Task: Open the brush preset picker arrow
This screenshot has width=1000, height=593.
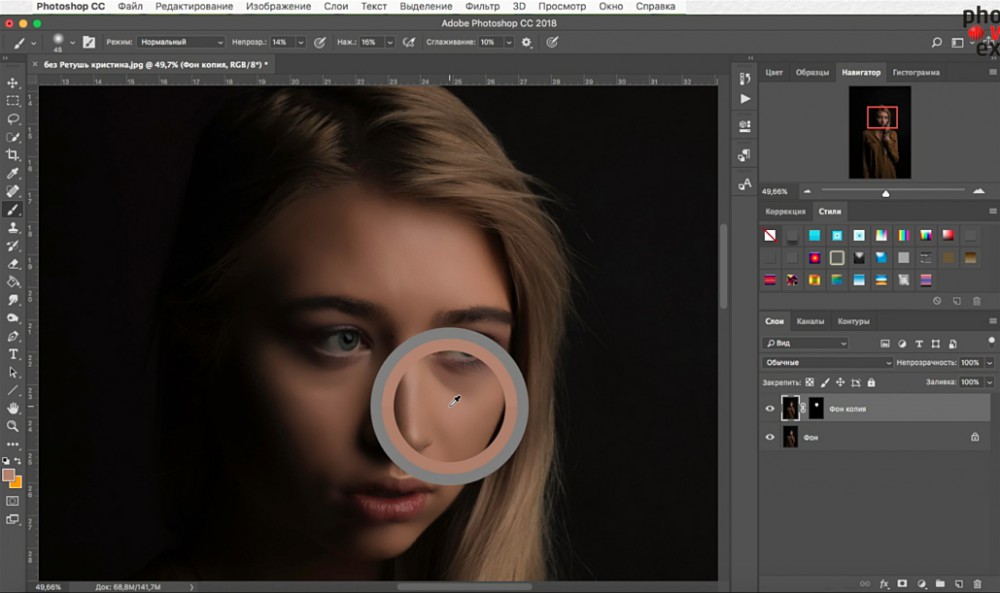Action: (x=72, y=42)
